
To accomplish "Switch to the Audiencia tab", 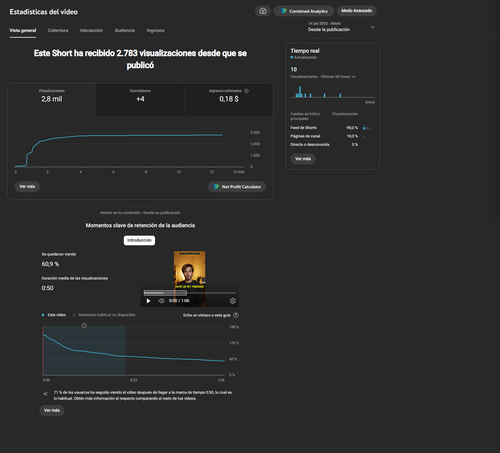I will (x=125, y=30).
